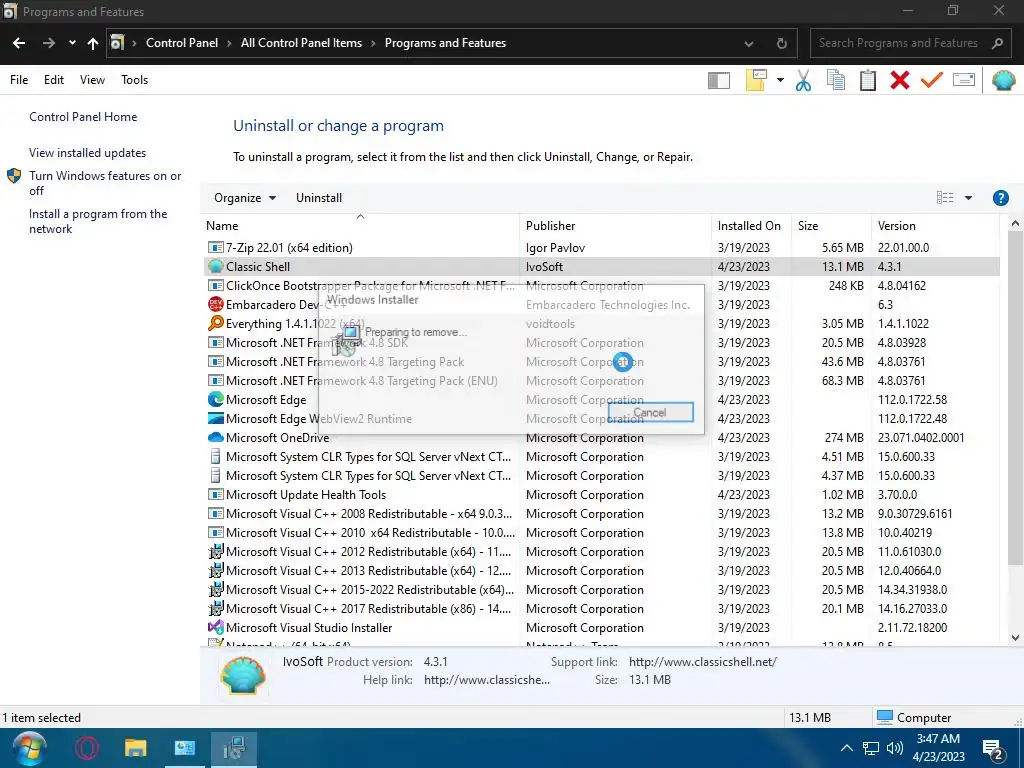Sort by the Installed On column header
This screenshot has height=768, width=1024.
[751, 225]
